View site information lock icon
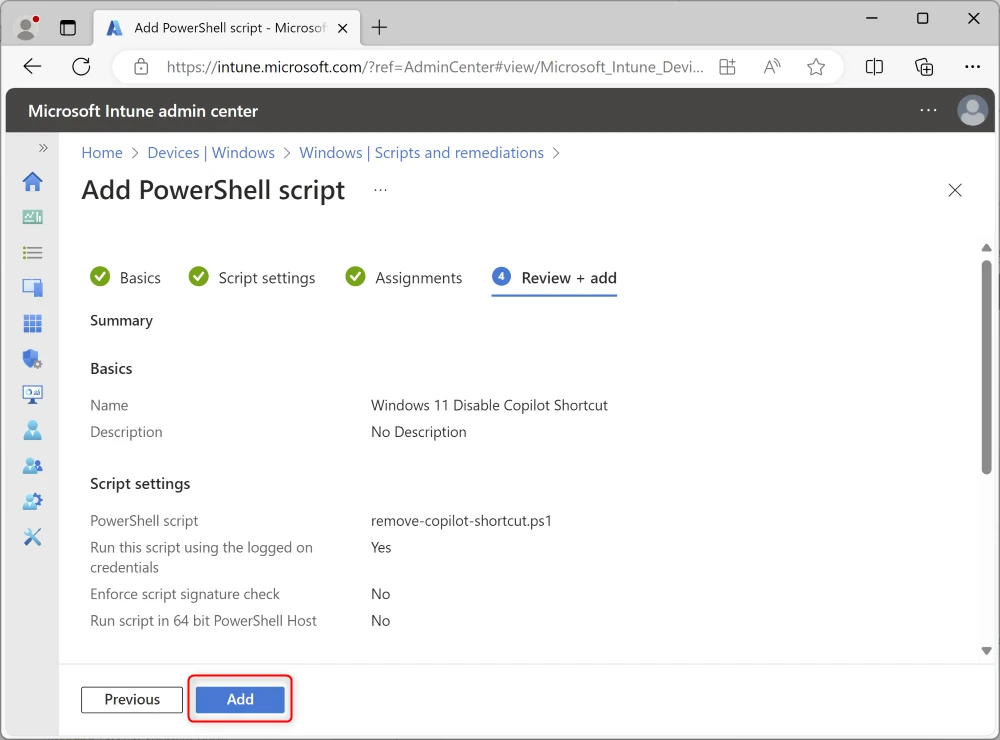The image size is (1000, 740). click(141, 66)
